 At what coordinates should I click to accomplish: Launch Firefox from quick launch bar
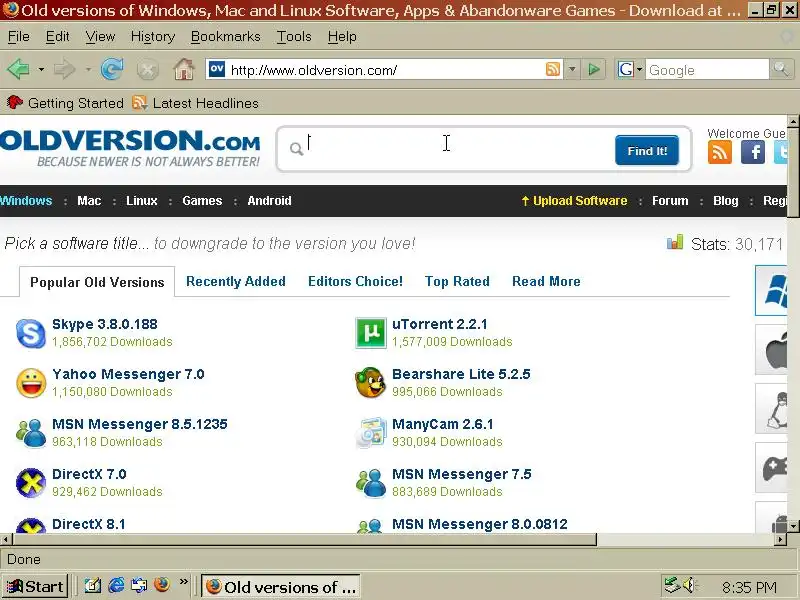pyautogui.click(x=162, y=585)
